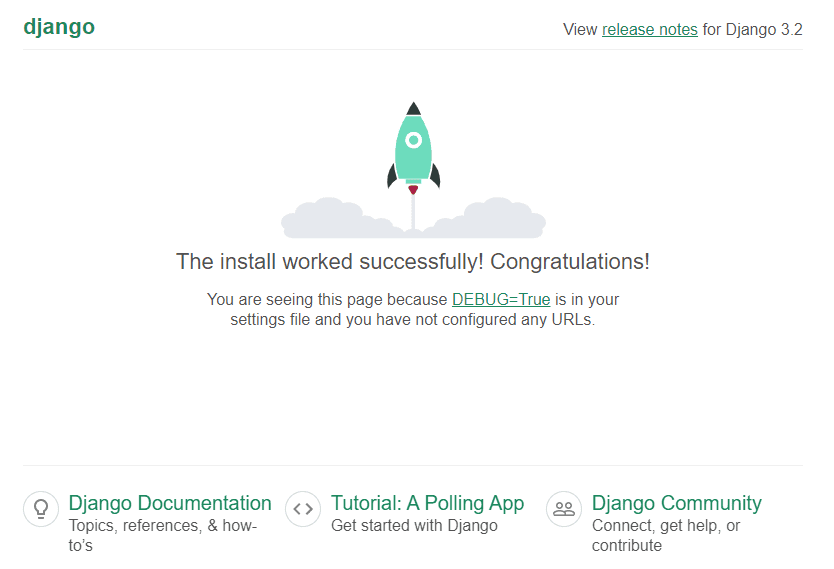Select the "Get started with Django" subtitle
834x569 pixels.
414,526
